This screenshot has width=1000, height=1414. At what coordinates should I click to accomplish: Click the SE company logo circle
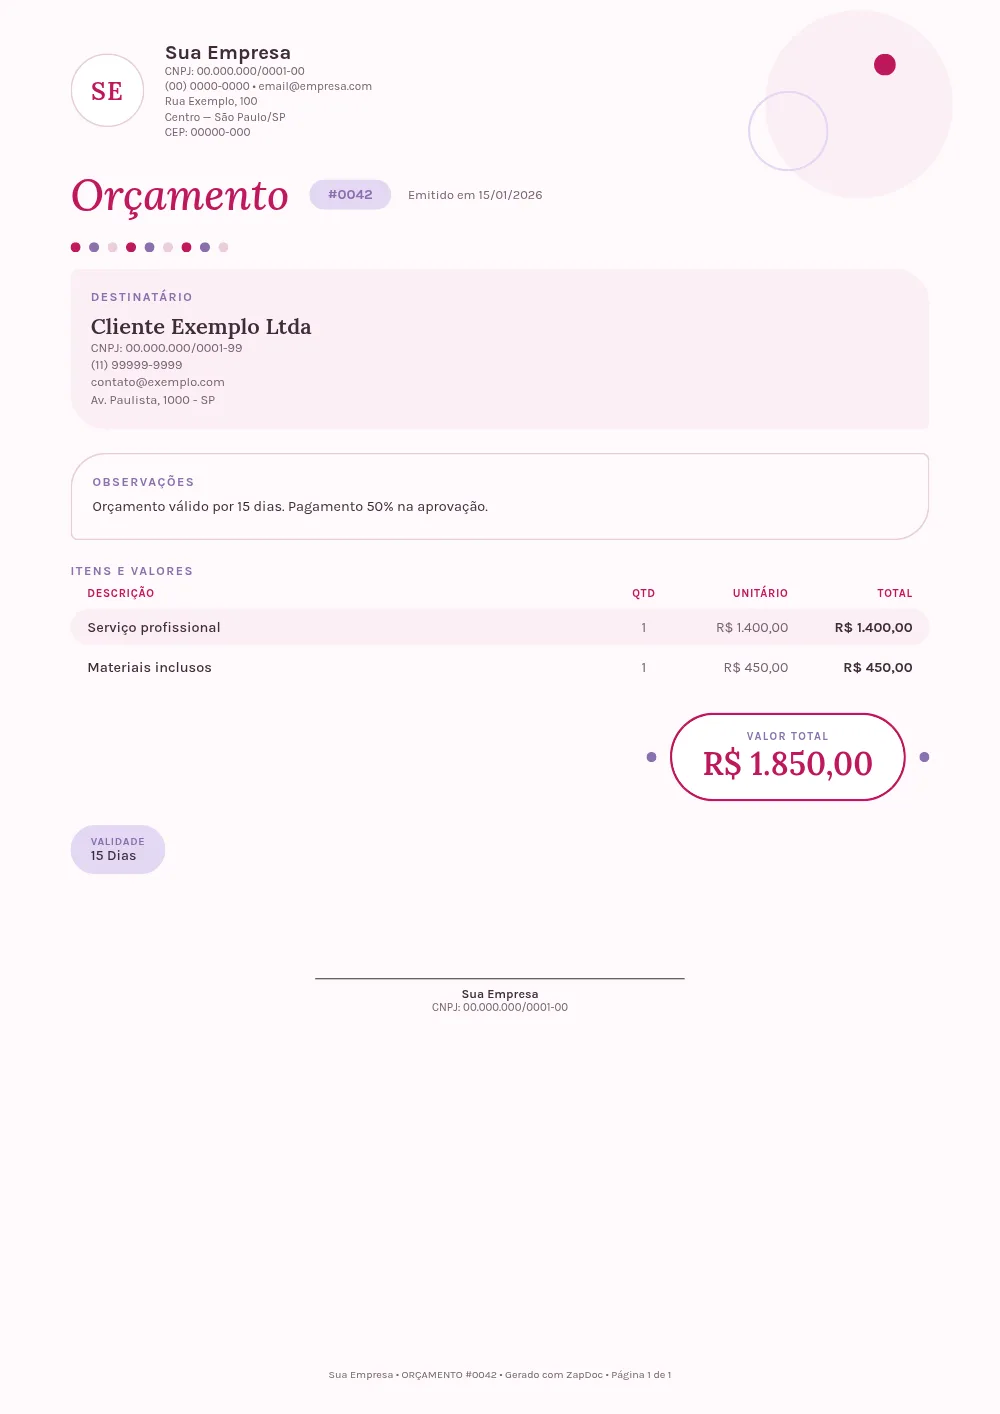(x=108, y=91)
